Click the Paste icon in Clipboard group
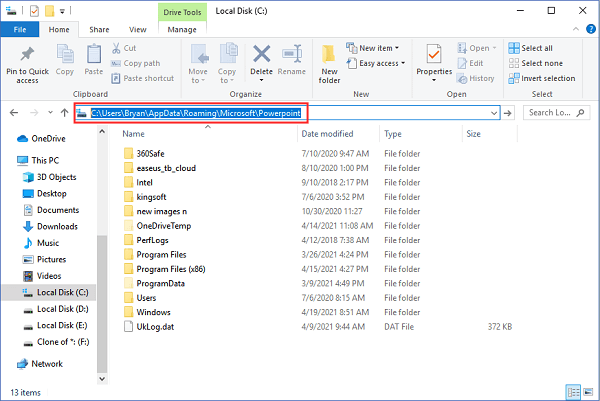The image size is (600, 401). click(94, 60)
